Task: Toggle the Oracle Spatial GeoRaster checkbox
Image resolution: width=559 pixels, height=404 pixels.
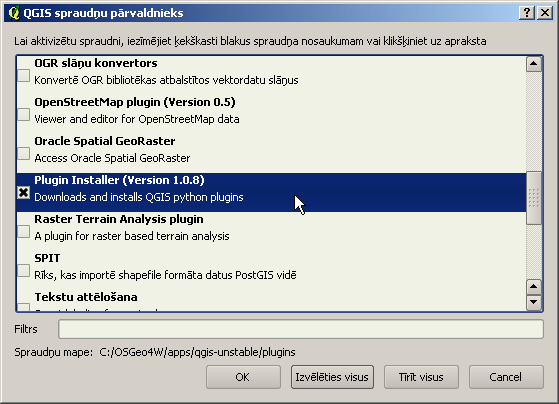Action: coord(24,153)
